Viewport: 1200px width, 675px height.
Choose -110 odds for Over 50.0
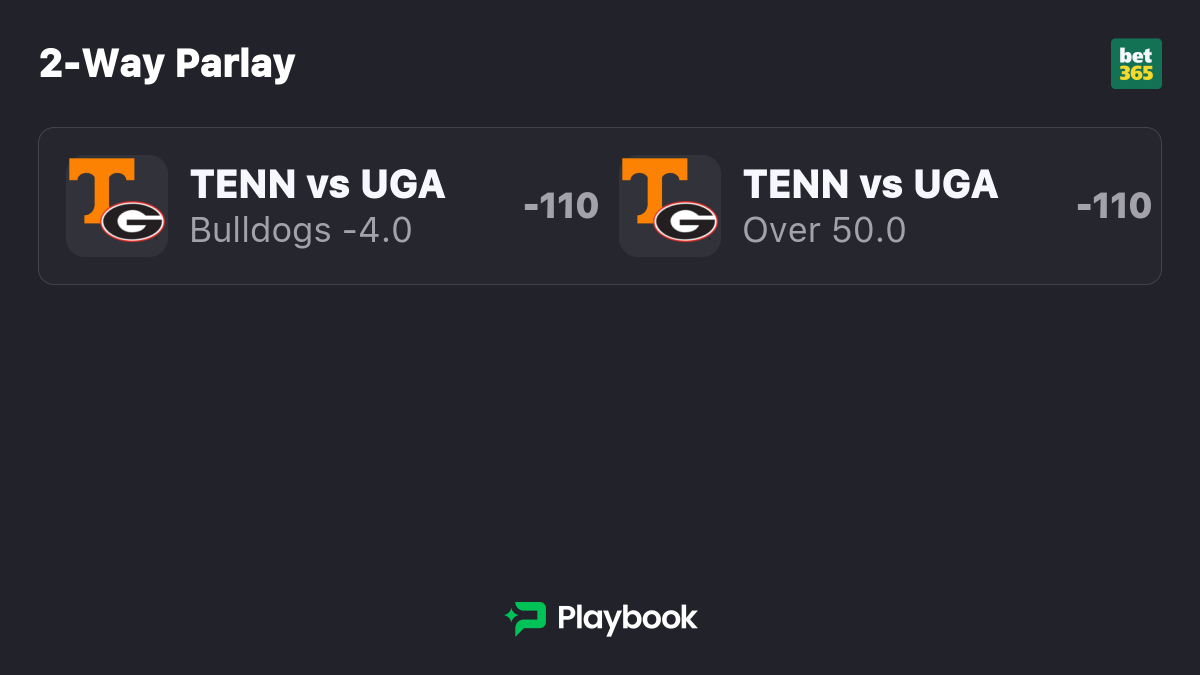click(x=1114, y=206)
